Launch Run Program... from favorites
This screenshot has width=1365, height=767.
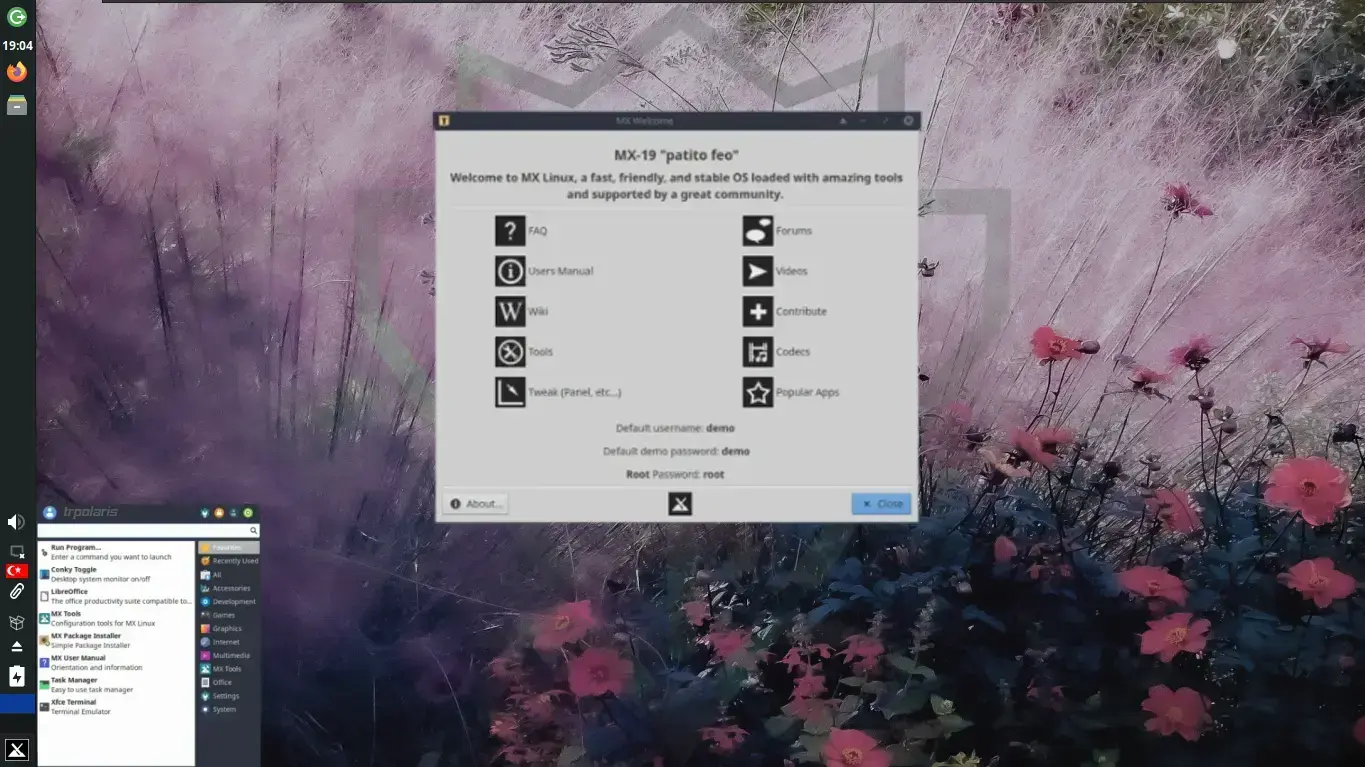coord(116,552)
